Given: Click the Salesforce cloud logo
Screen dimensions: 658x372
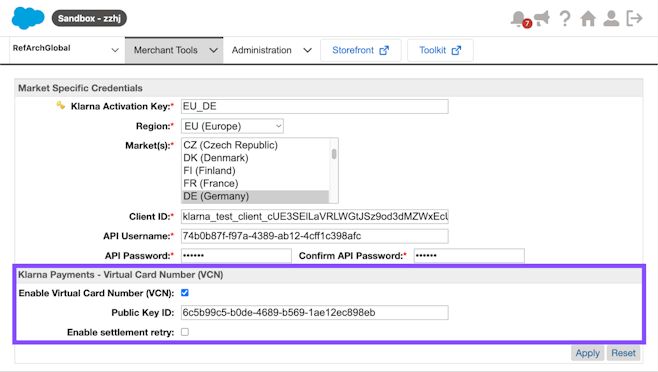Looking at the screenshot, I should [28, 18].
